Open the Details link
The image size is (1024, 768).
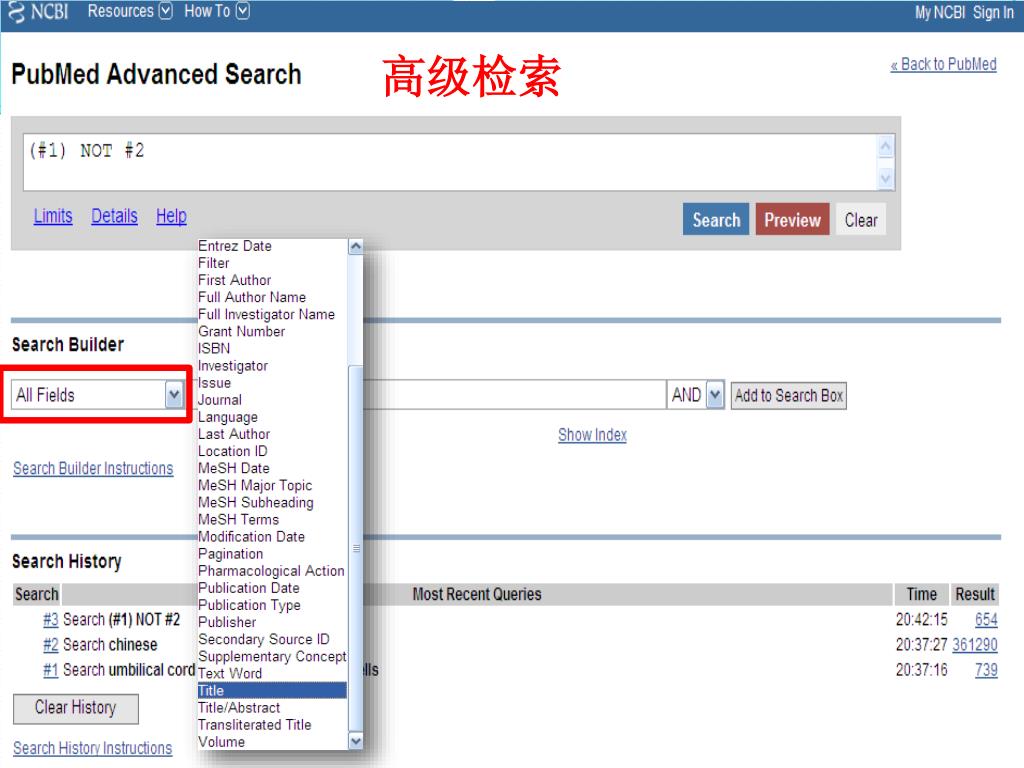coord(114,216)
